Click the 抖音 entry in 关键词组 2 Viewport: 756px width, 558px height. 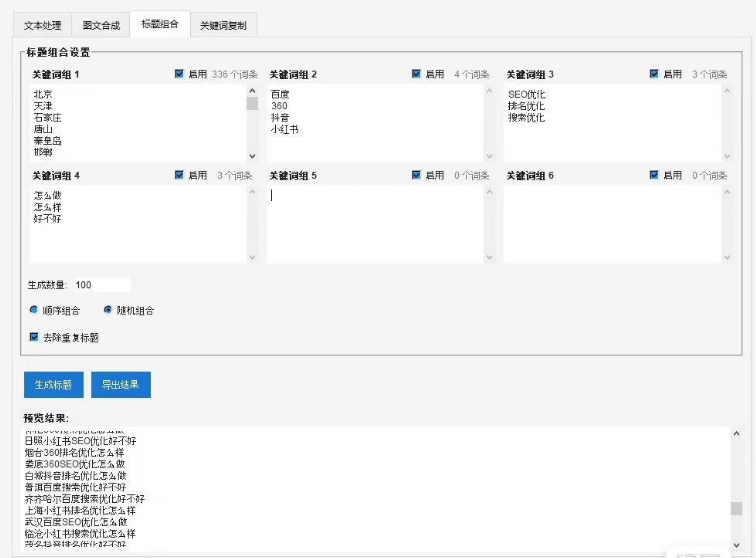click(x=280, y=117)
